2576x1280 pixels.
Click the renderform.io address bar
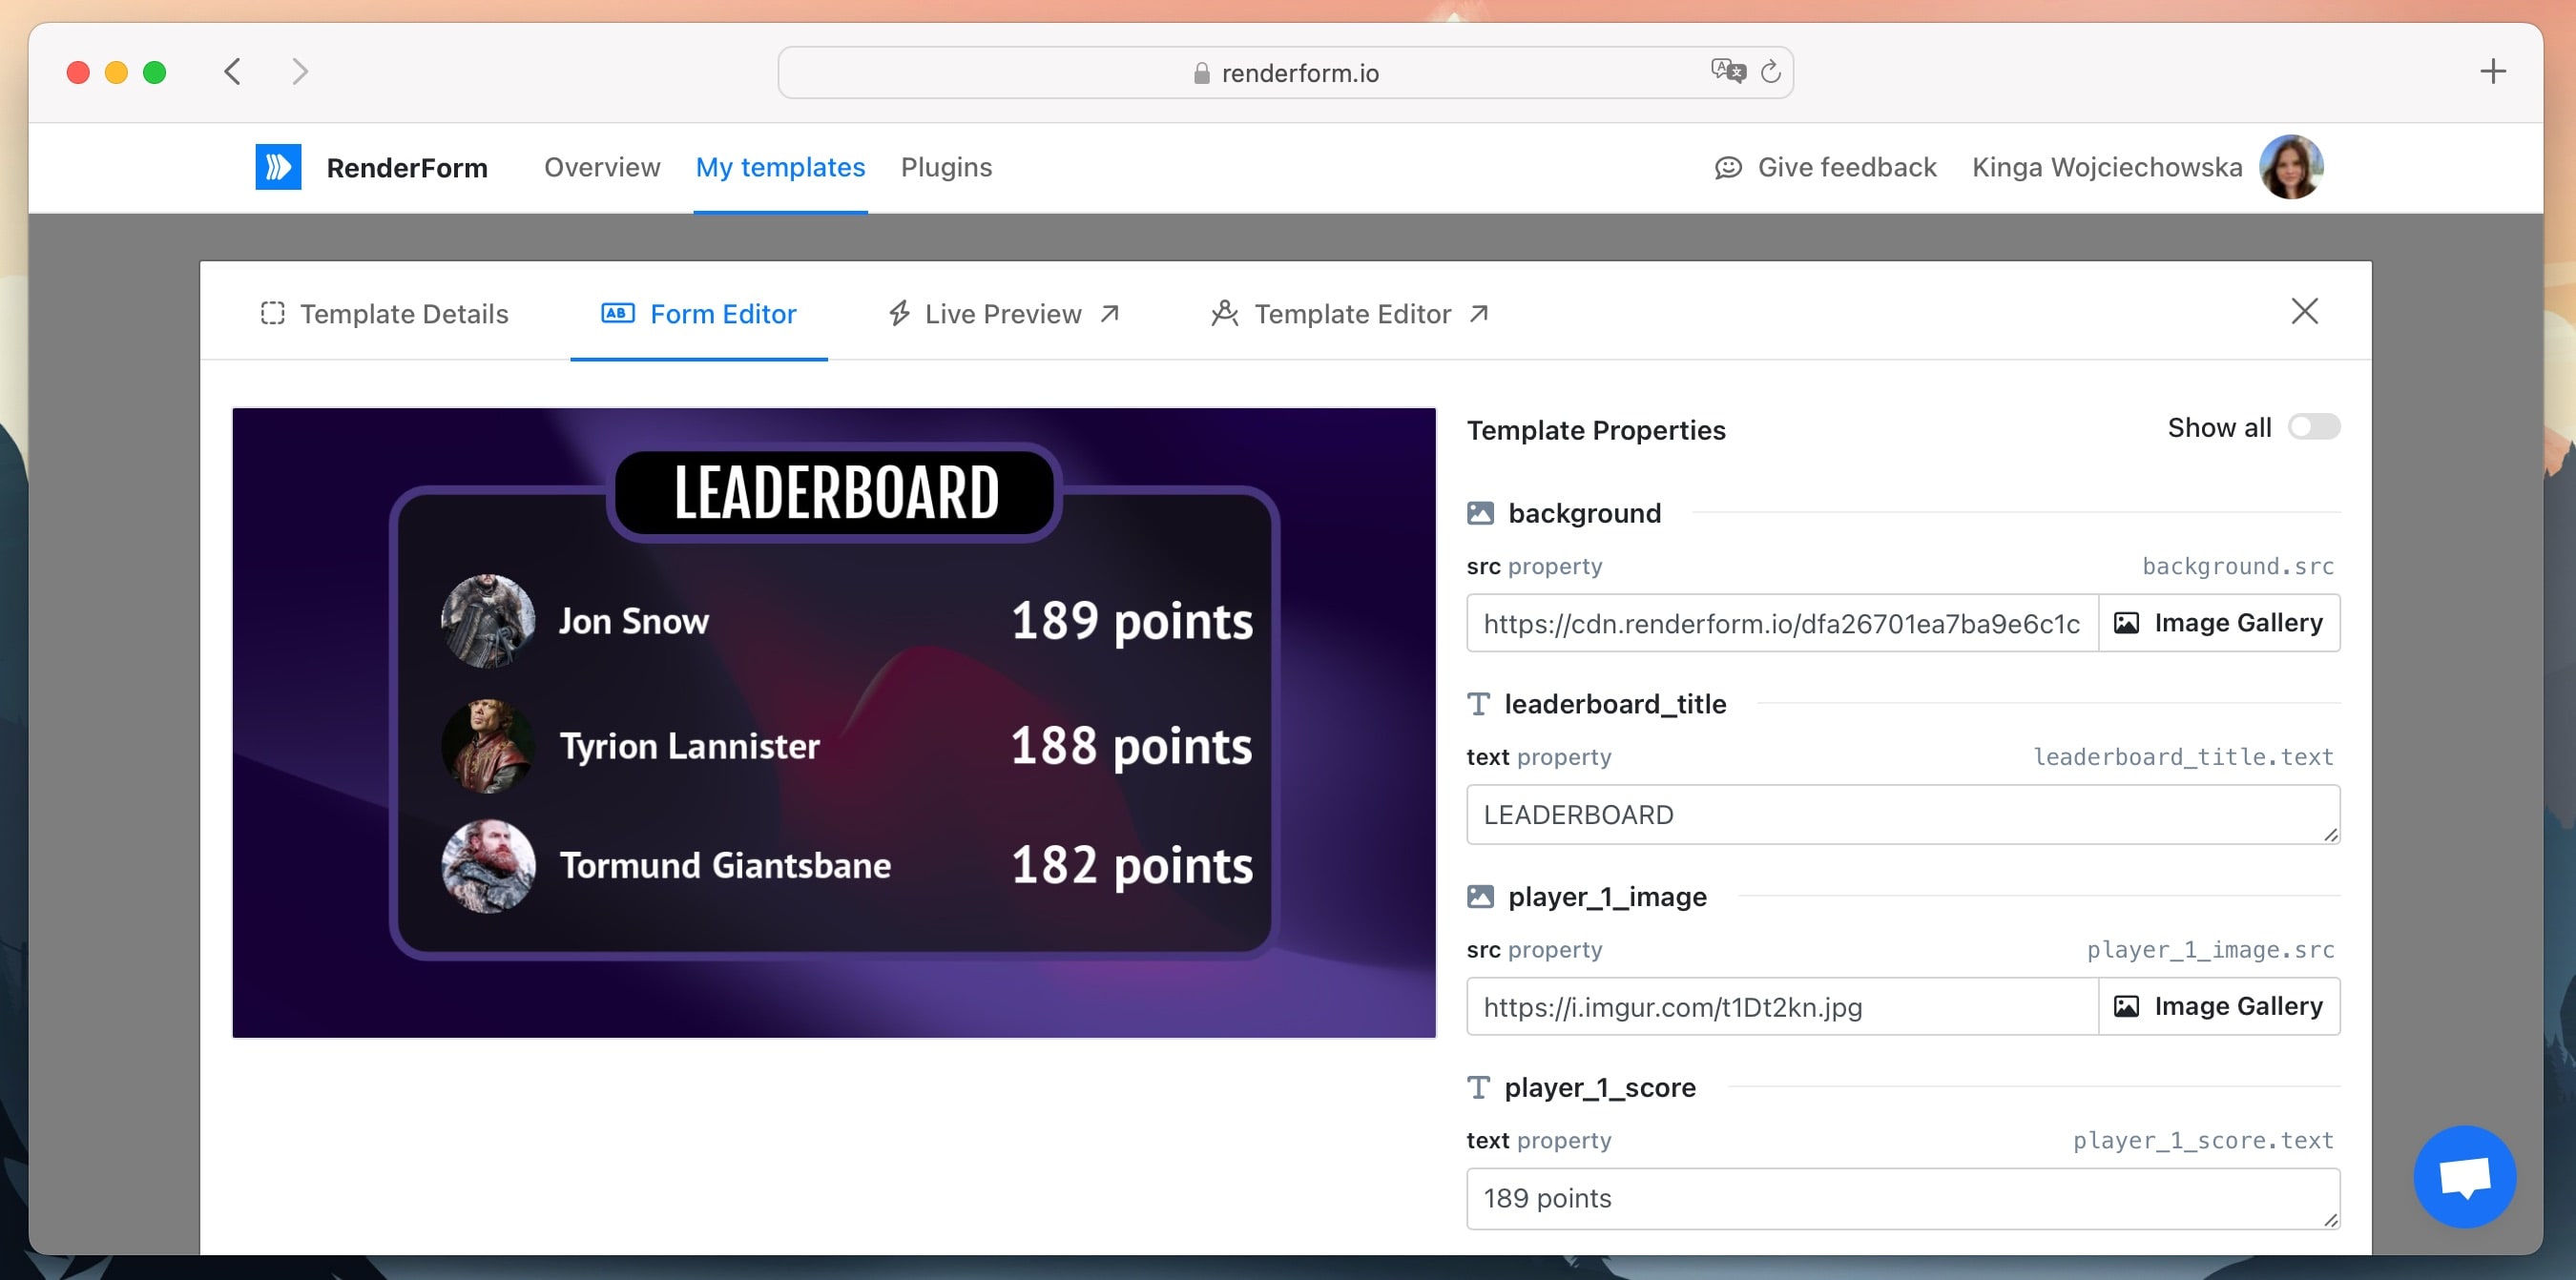pos(1285,72)
